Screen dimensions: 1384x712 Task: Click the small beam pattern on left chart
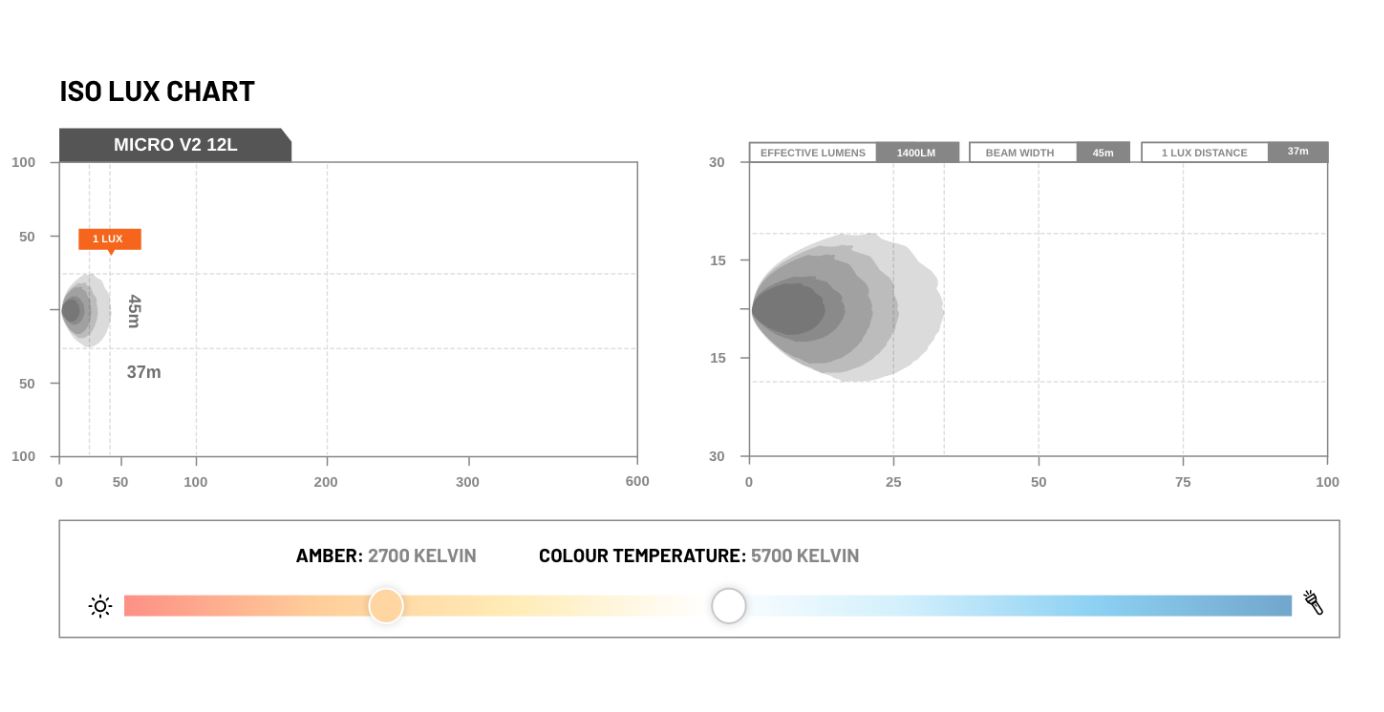coord(82,310)
